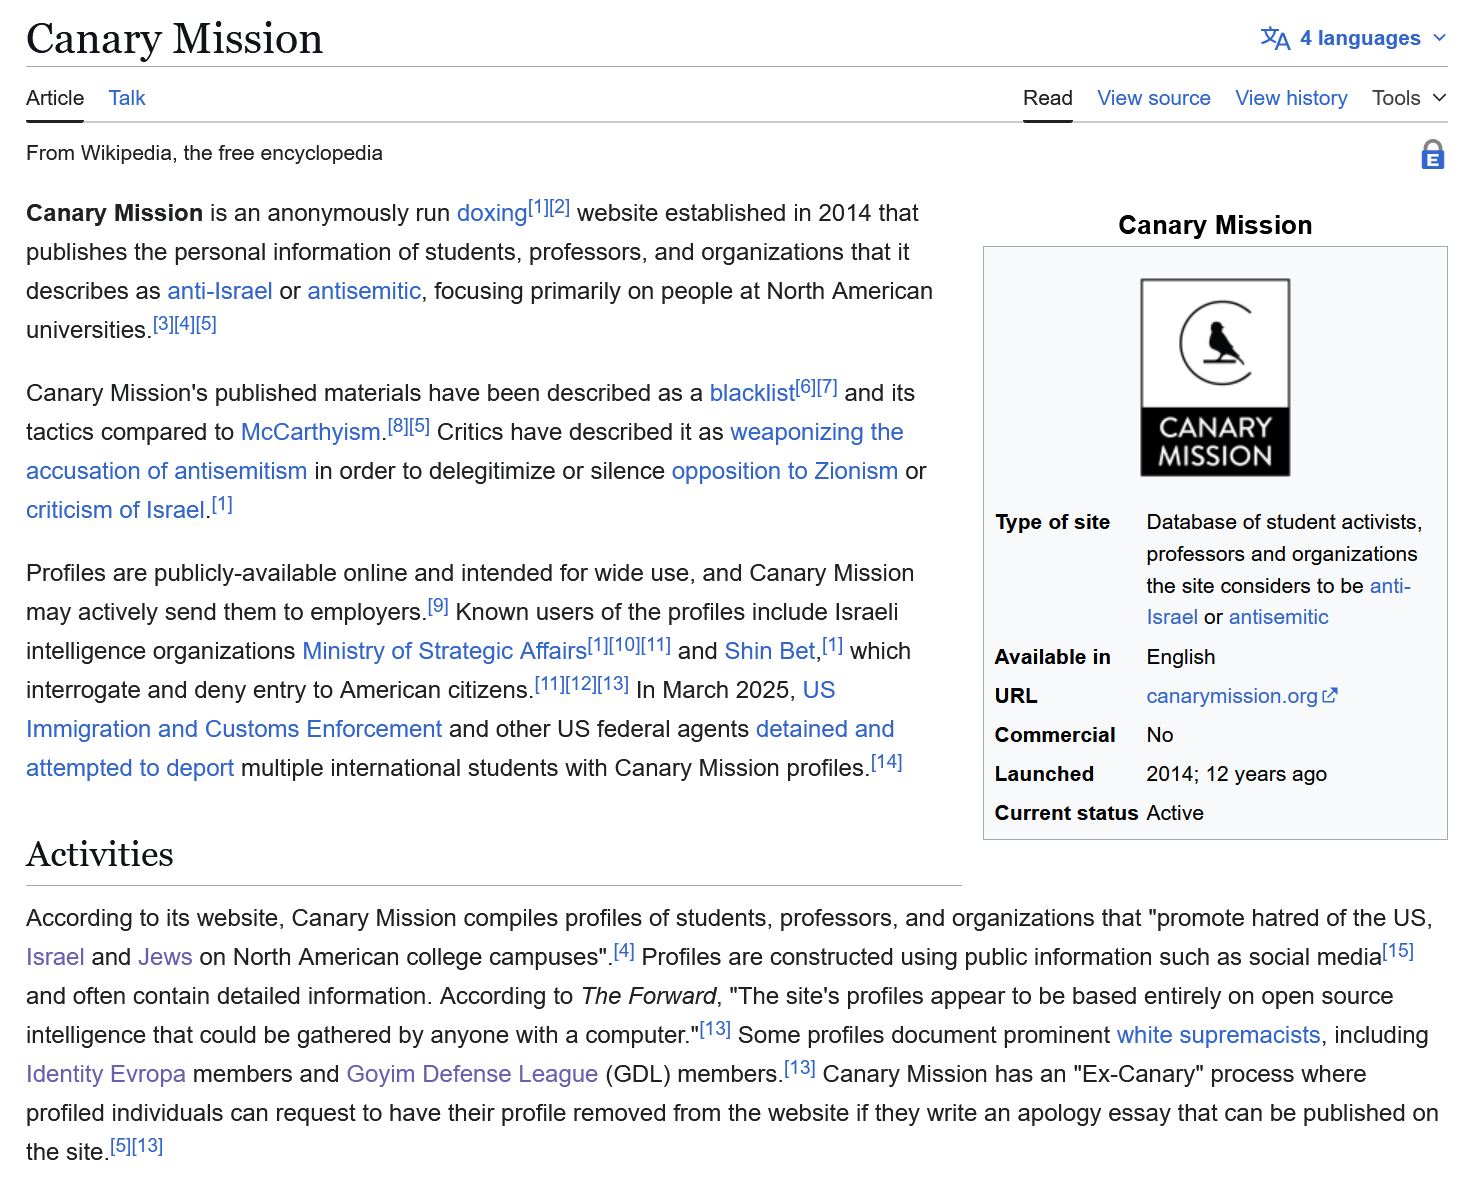Open the Goyim Defense League link
This screenshot has height=1183, width=1468.
(472, 1074)
